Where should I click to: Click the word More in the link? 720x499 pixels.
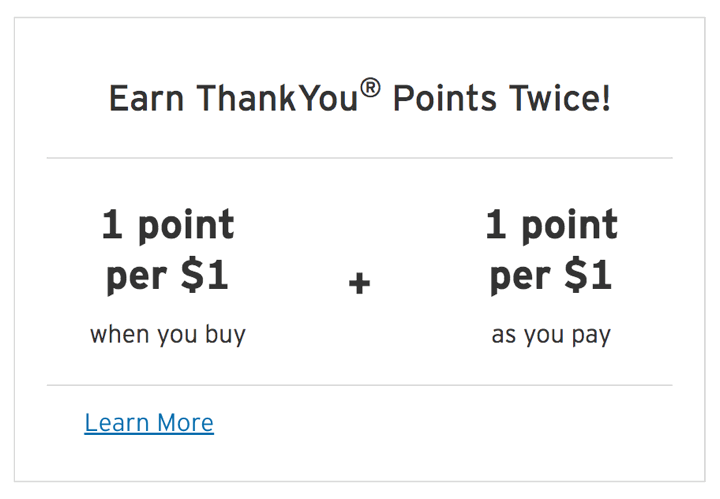[x=185, y=422]
